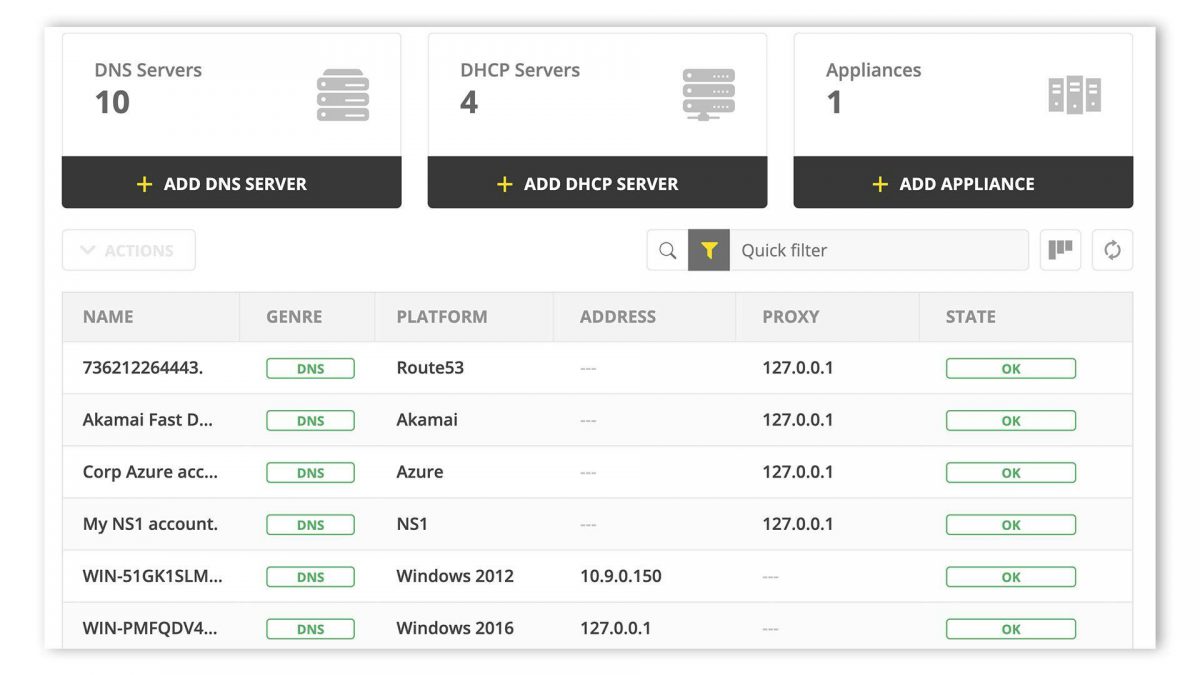Screen dimensions: 1200x675
Task: Toggle the yellow funnel filter icon
Action: click(709, 250)
